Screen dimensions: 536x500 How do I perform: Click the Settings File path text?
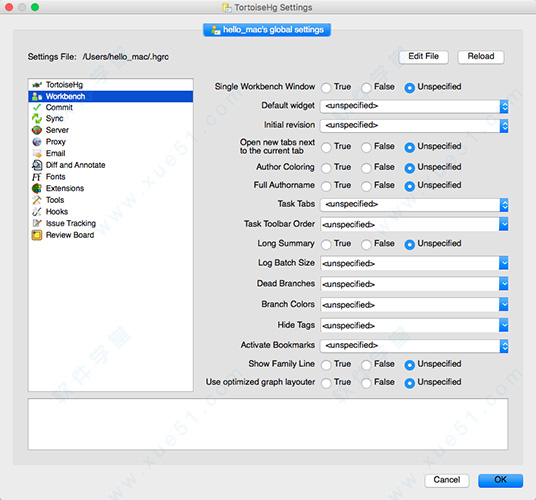pos(125,57)
